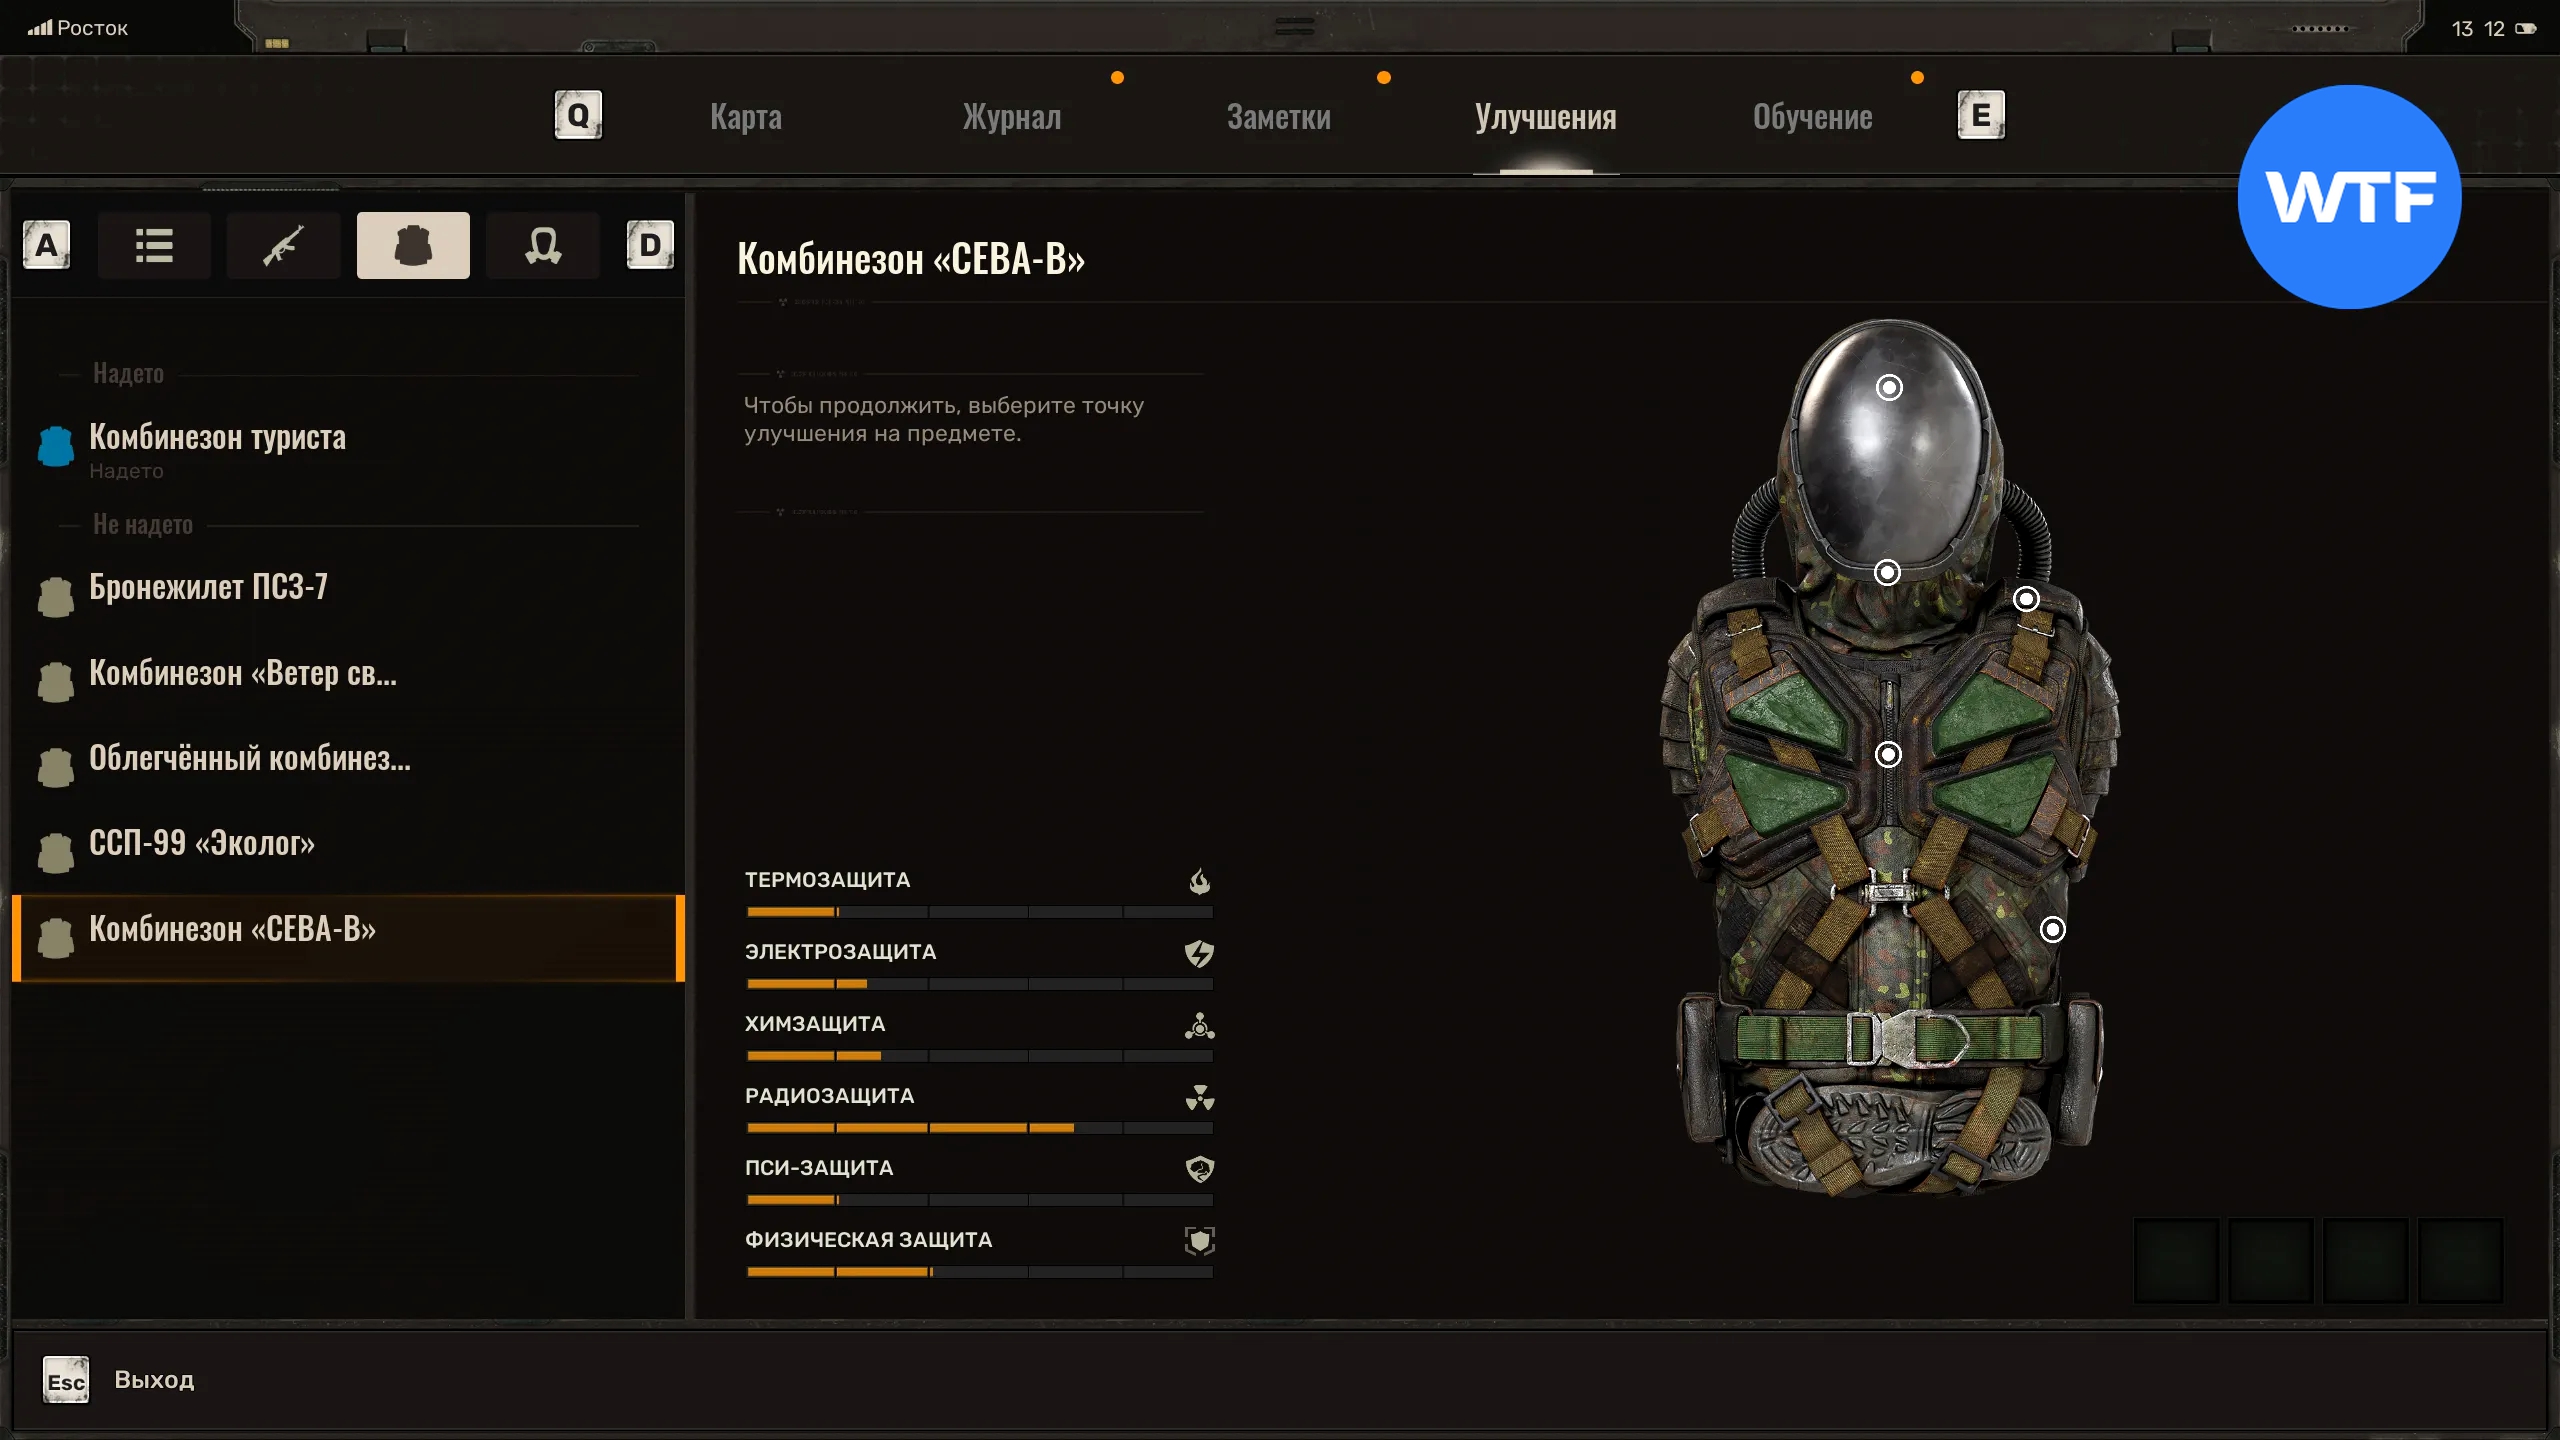Select the all-items list category icon
Image resolution: width=2560 pixels, height=1440 pixels.
(x=154, y=245)
